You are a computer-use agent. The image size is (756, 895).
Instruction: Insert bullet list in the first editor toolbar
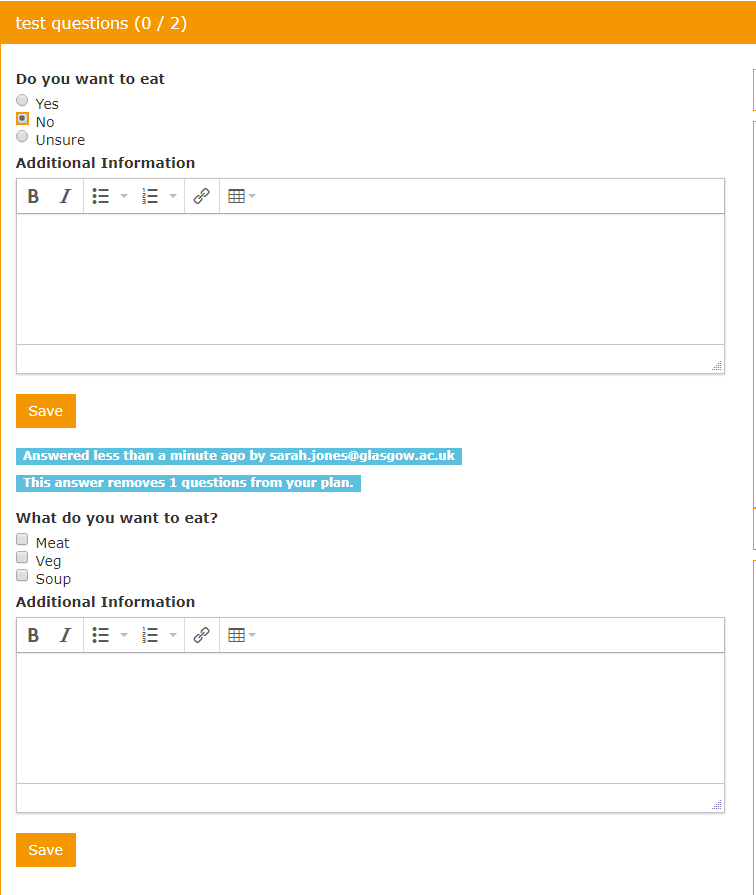(x=101, y=196)
